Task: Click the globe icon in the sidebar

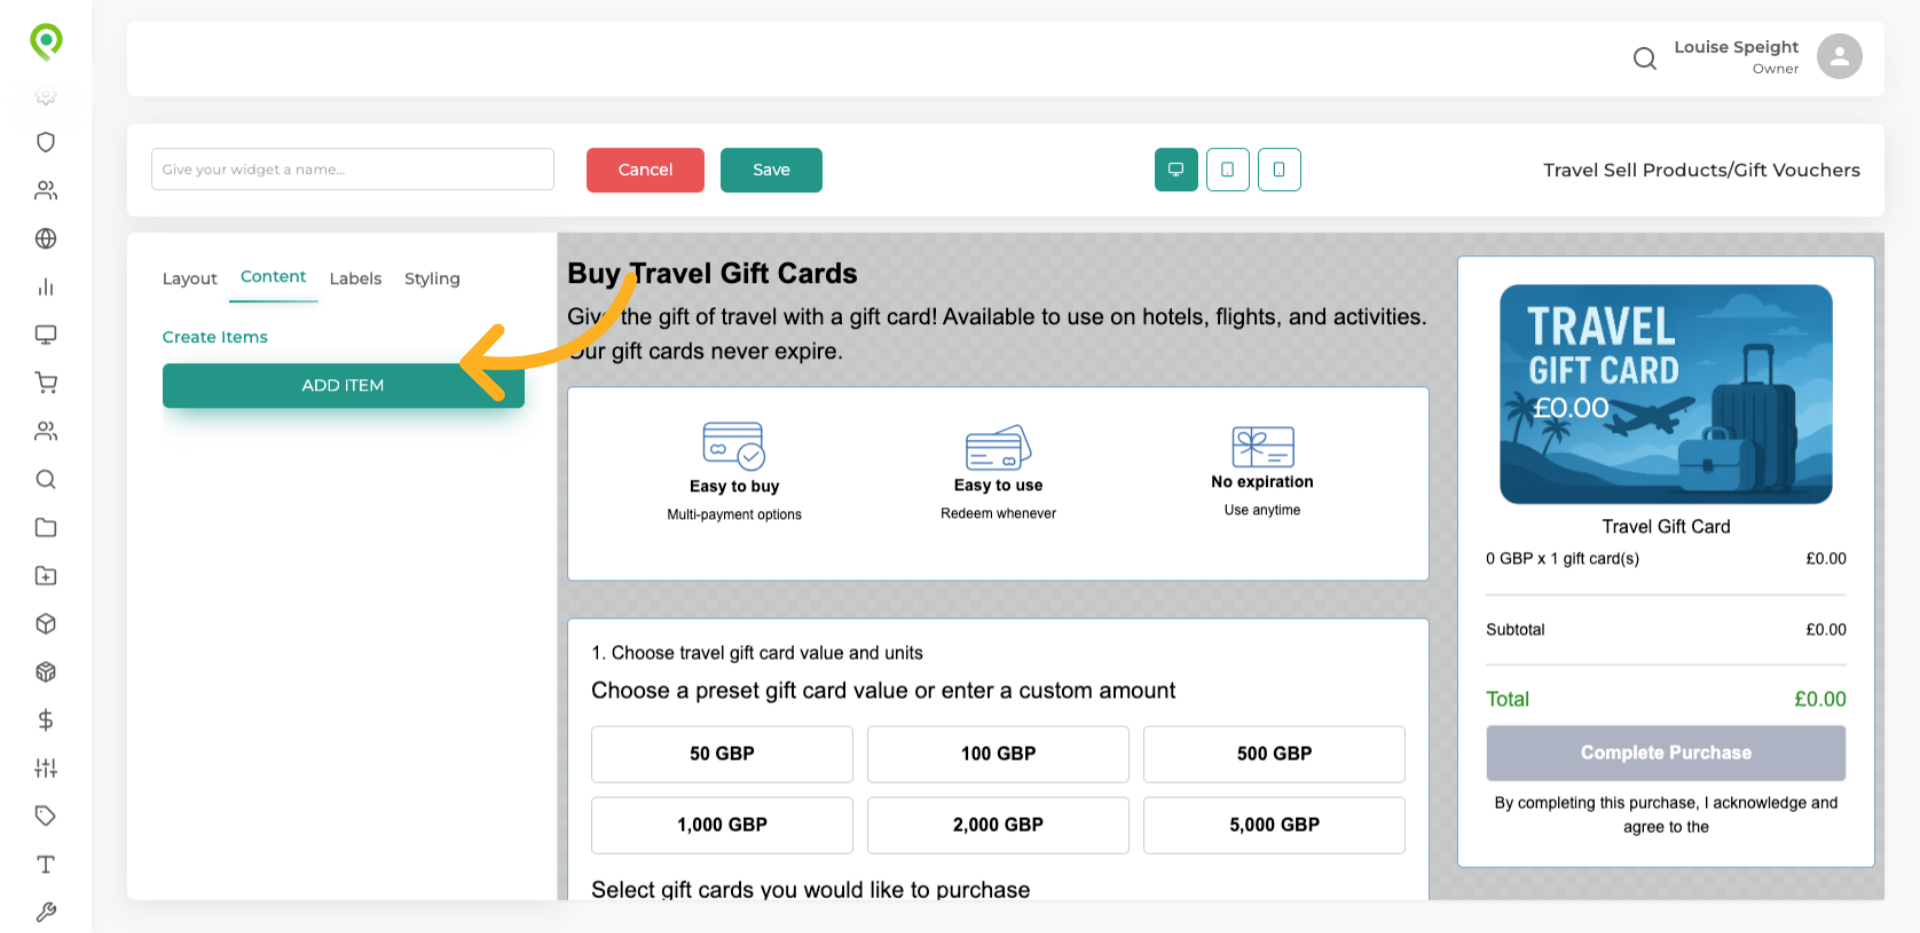Action: point(46,239)
